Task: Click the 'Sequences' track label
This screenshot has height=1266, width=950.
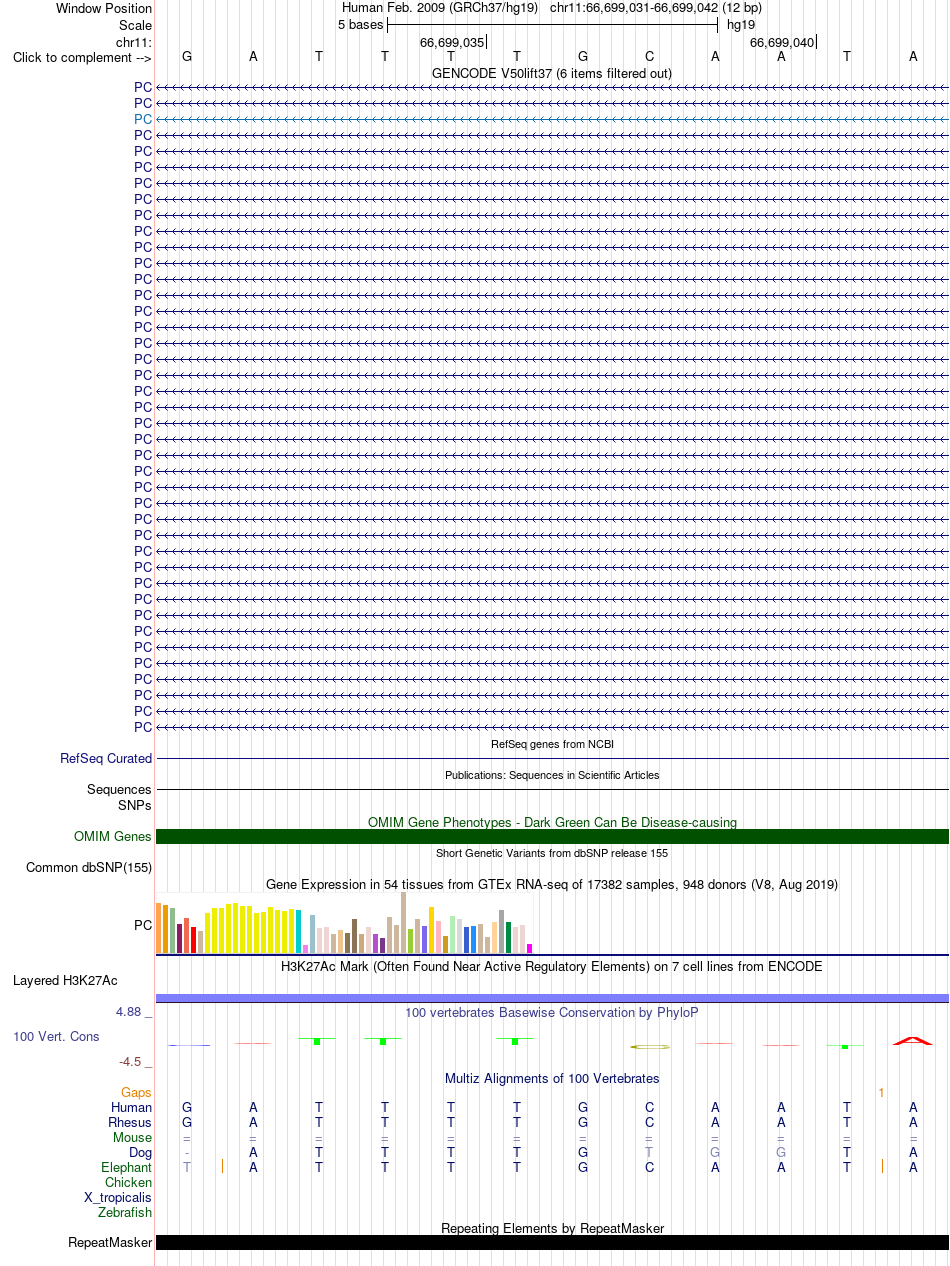Action: 119,790
